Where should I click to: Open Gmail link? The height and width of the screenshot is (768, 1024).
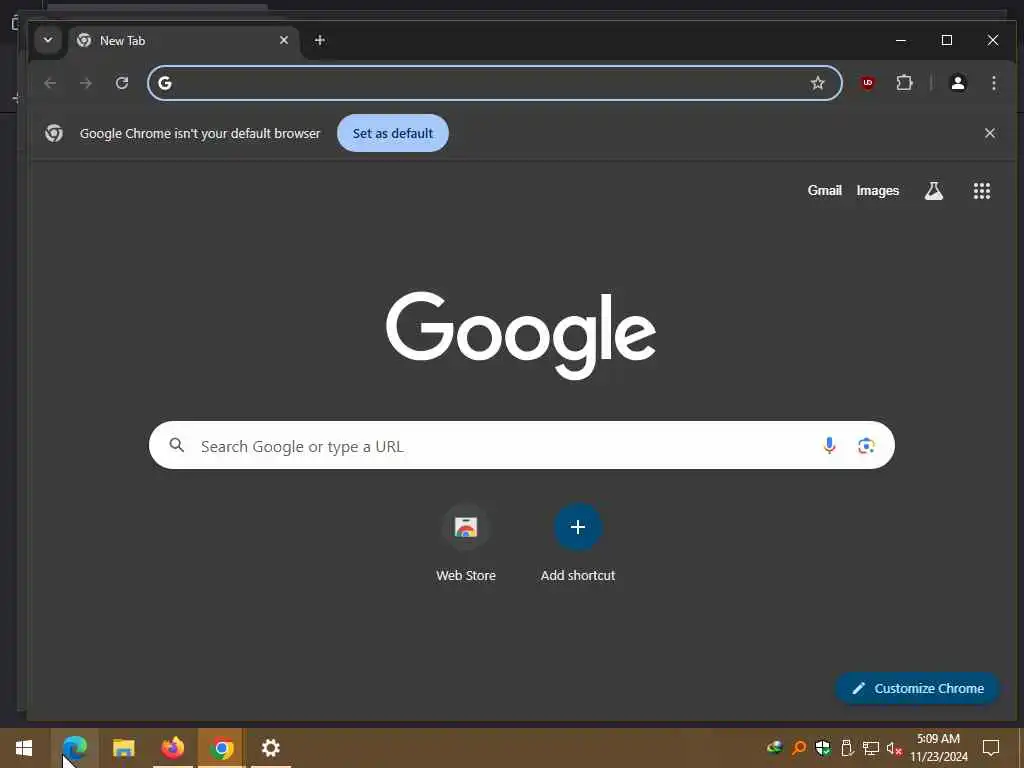pyautogui.click(x=824, y=191)
